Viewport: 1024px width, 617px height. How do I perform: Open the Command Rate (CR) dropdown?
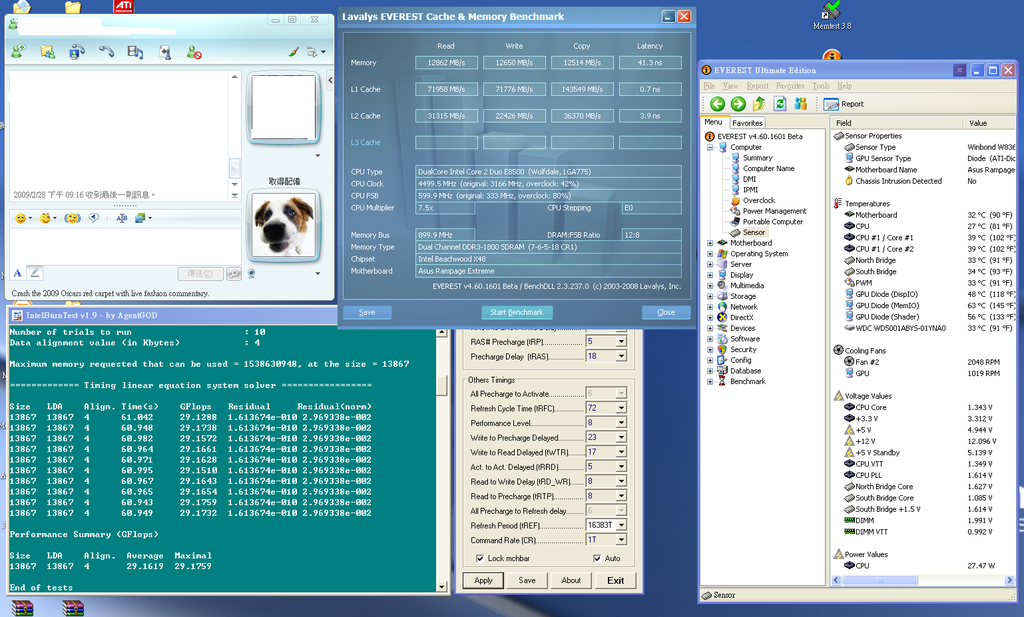point(621,540)
